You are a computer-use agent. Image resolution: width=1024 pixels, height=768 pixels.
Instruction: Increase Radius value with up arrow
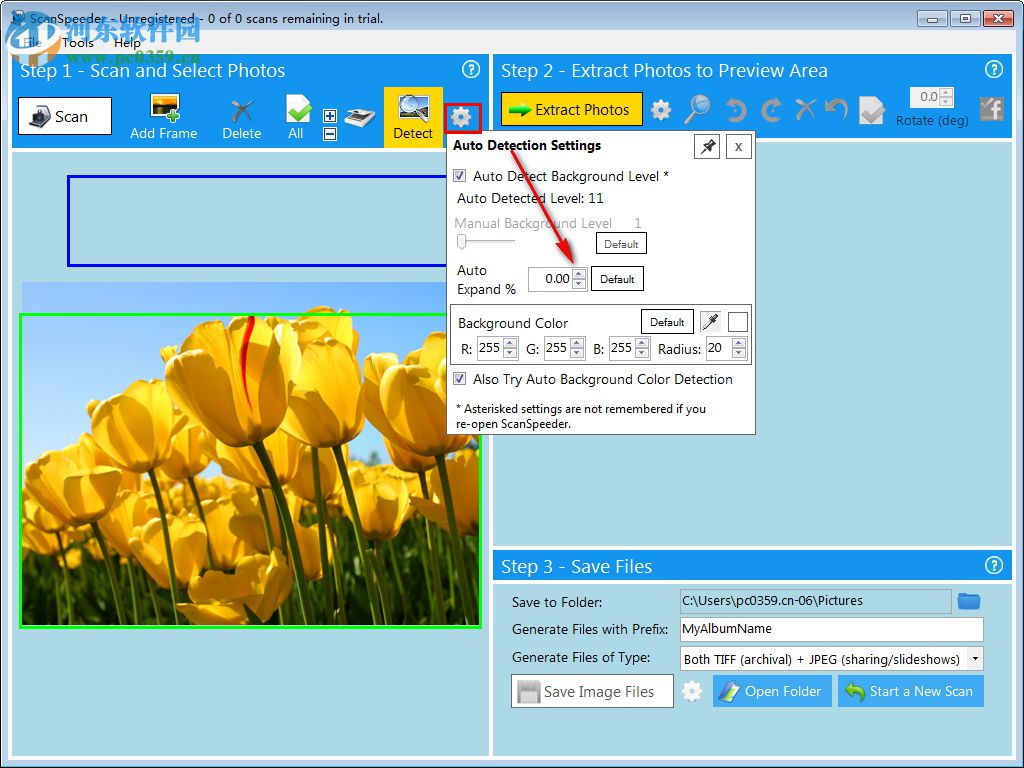(x=739, y=343)
